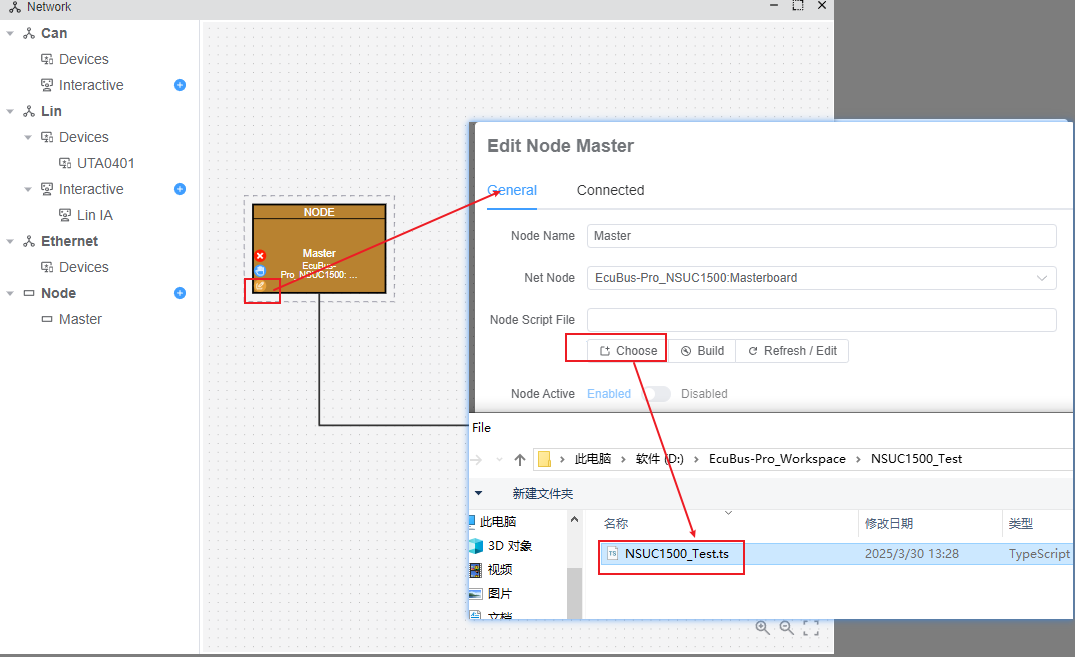1075x657 pixels.
Task: Click the Enabled label for Node Active
Action: (609, 394)
